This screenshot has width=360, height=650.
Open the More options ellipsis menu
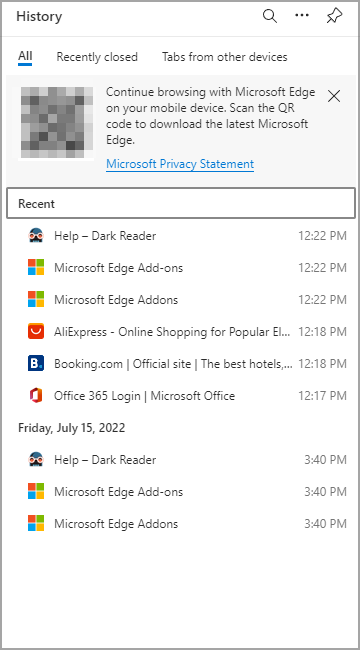[302, 16]
